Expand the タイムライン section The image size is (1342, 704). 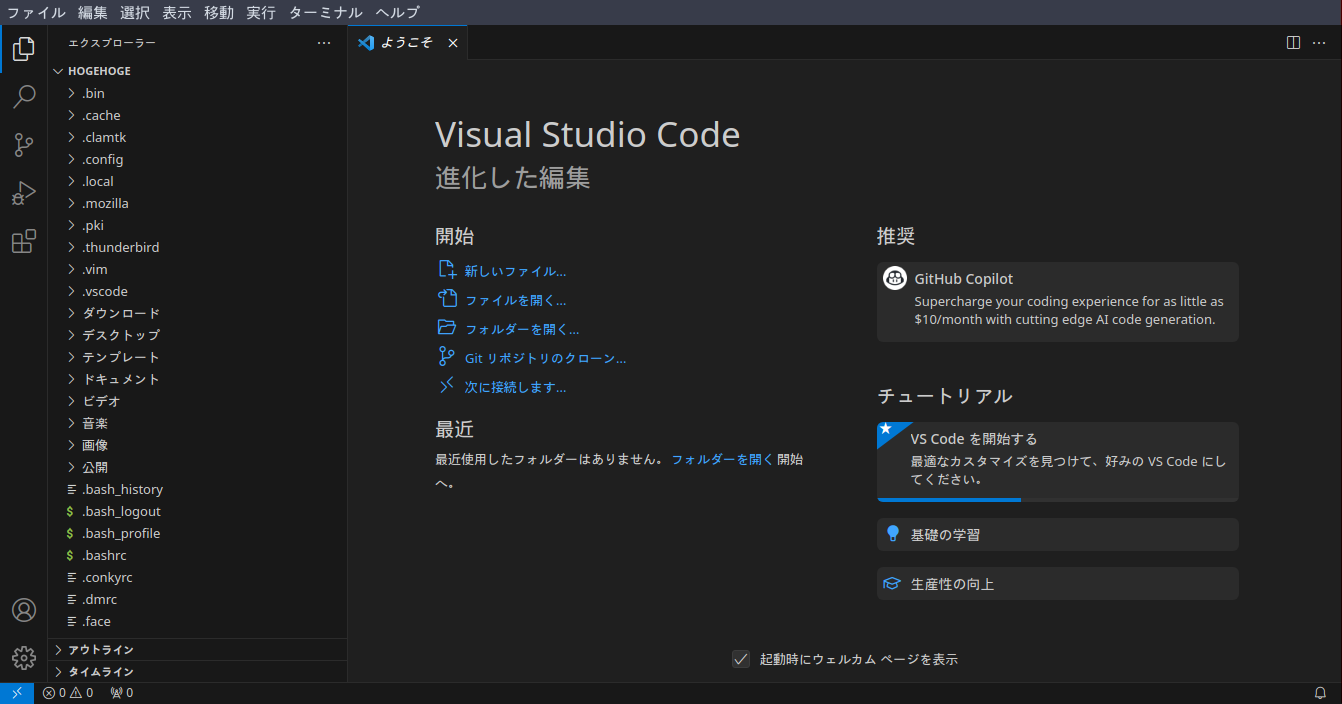197,672
